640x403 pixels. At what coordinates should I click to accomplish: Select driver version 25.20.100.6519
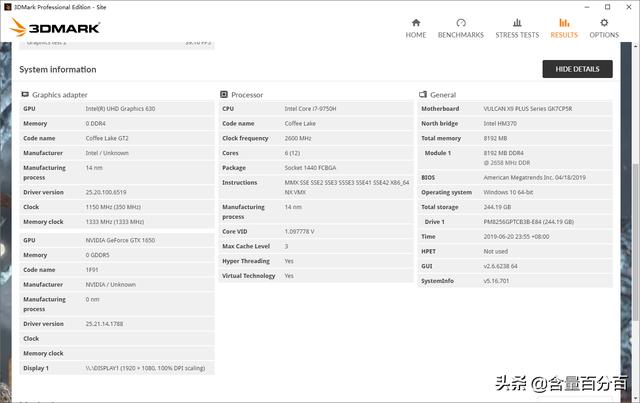pos(106,192)
